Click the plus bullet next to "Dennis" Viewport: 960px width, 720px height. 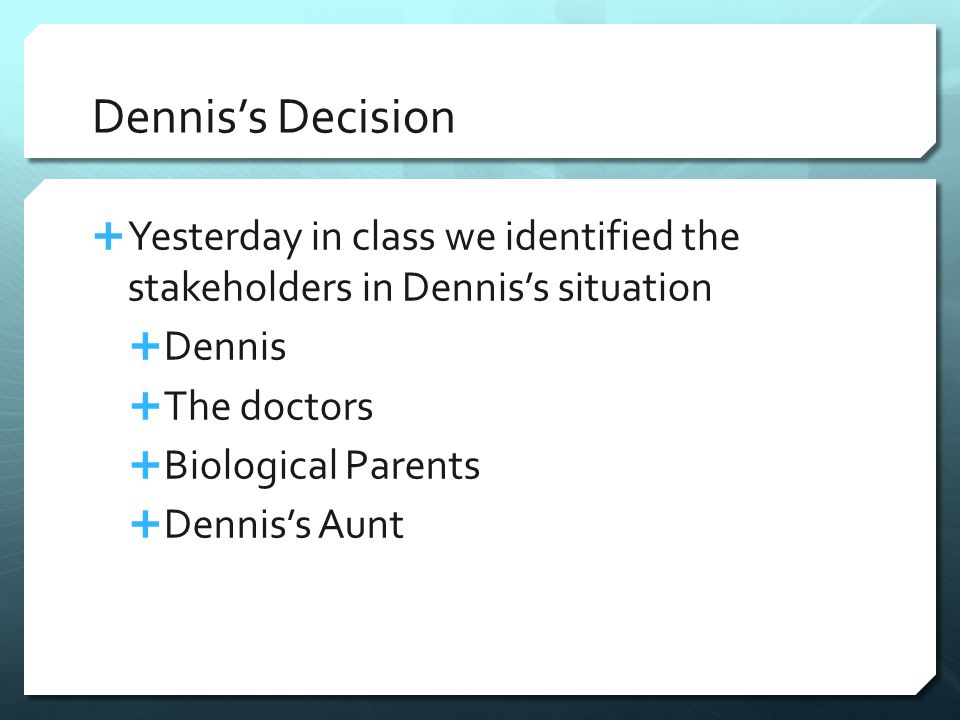(x=145, y=347)
